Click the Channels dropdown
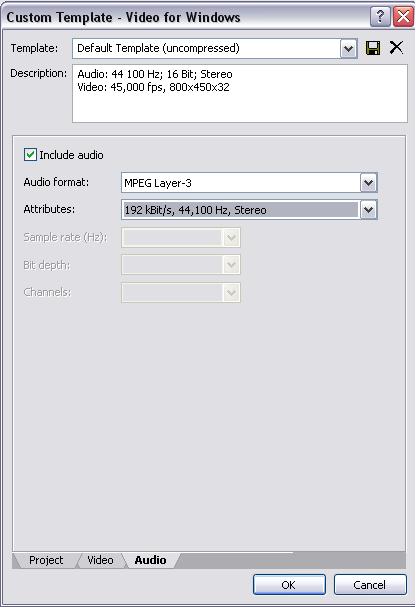 point(180,292)
